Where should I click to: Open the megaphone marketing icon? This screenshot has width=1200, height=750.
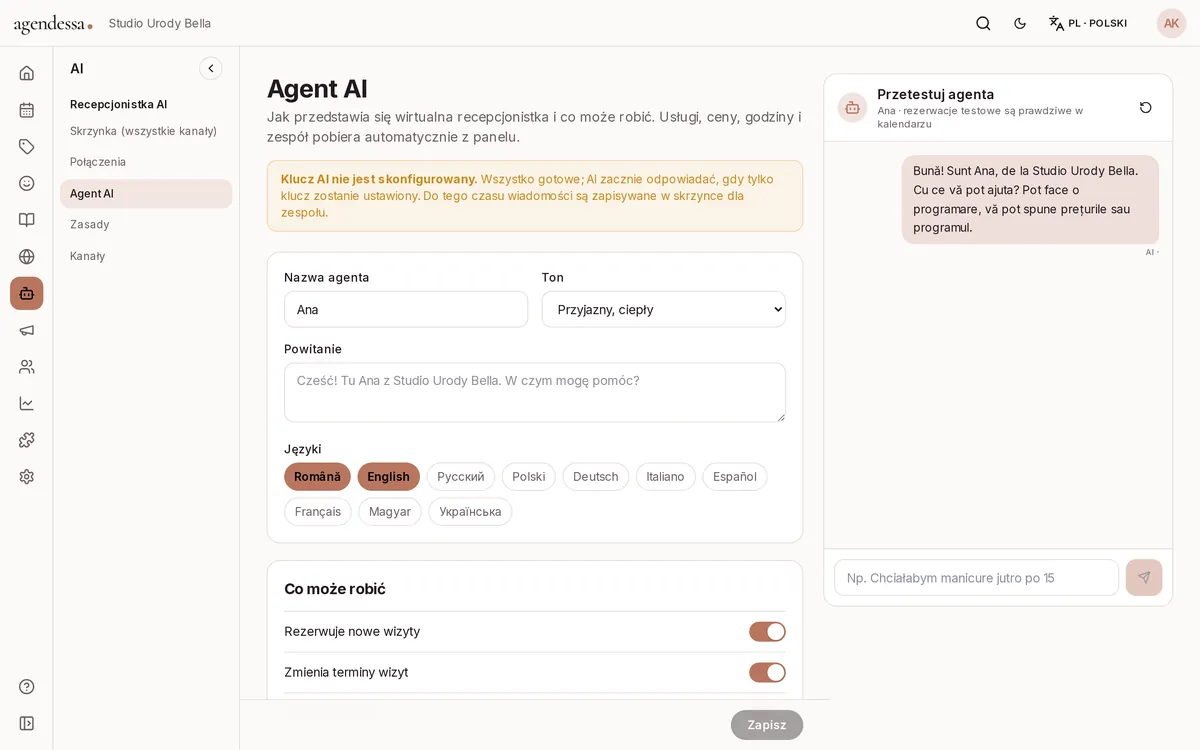click(27, 330)
